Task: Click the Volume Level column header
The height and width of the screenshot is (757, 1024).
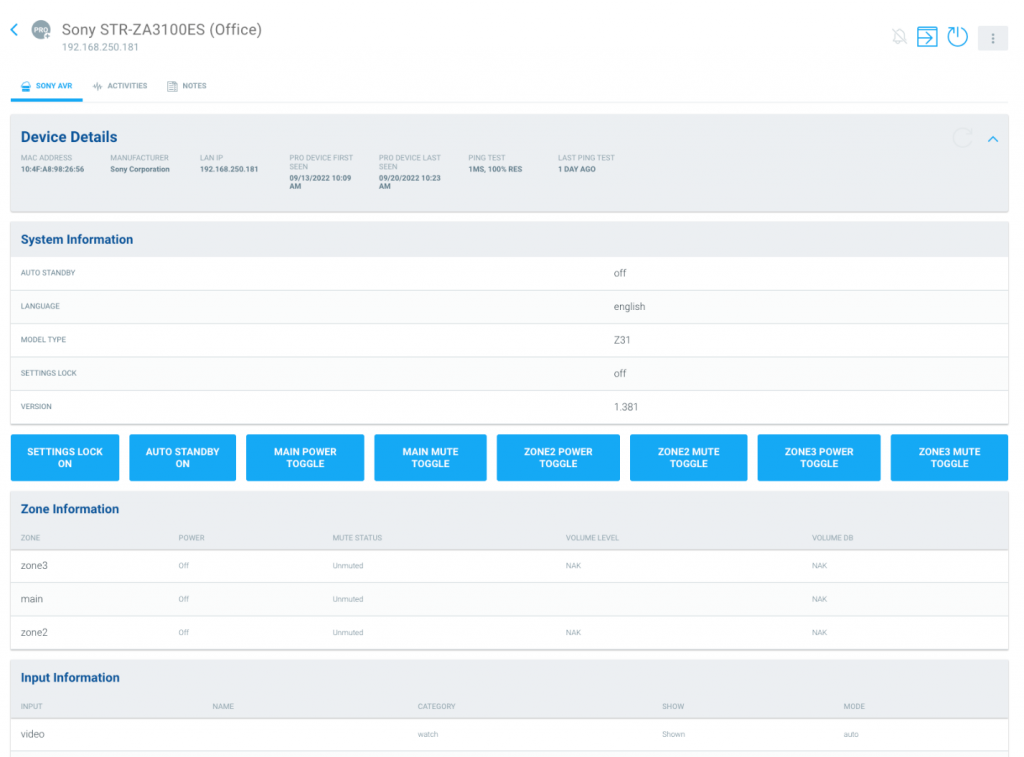Action: point(592,538)
